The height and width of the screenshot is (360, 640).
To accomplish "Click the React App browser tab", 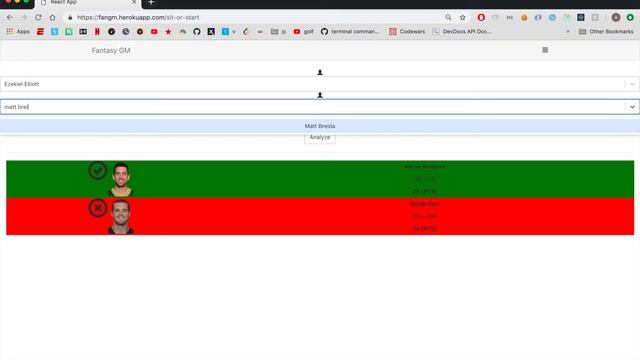I will point(88,3).
